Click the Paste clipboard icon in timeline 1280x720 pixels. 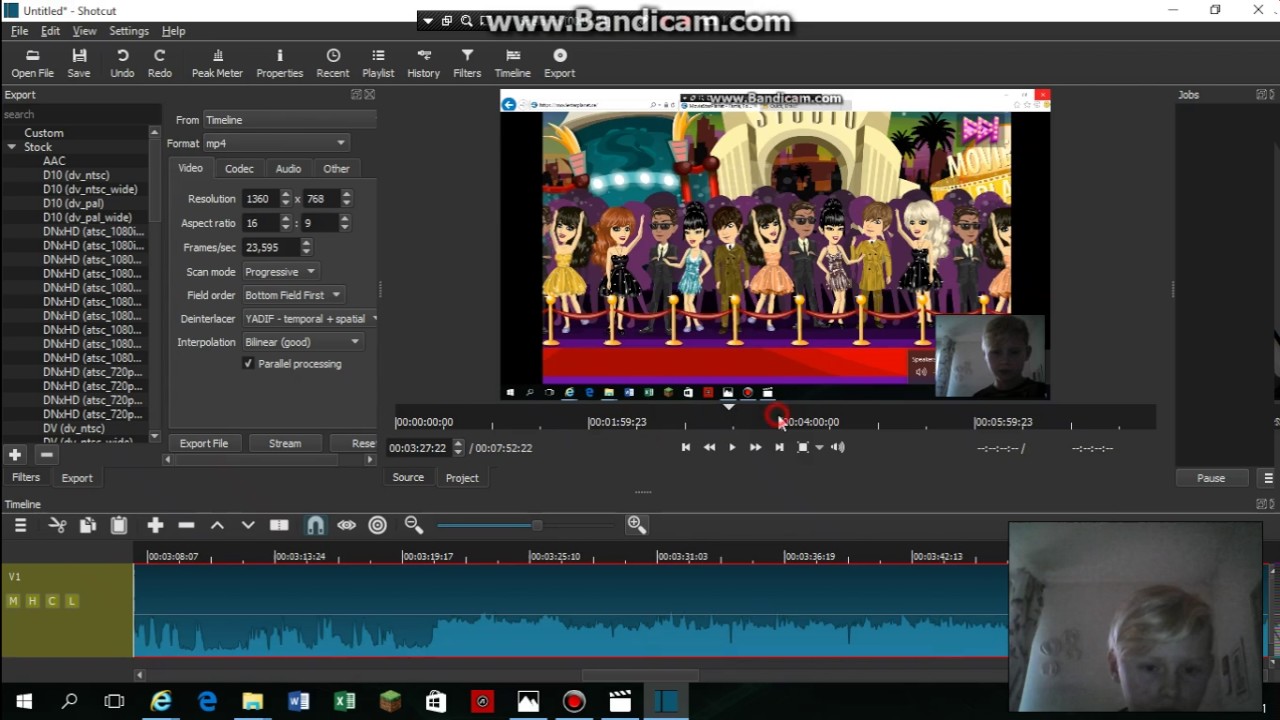coord(118,525)
